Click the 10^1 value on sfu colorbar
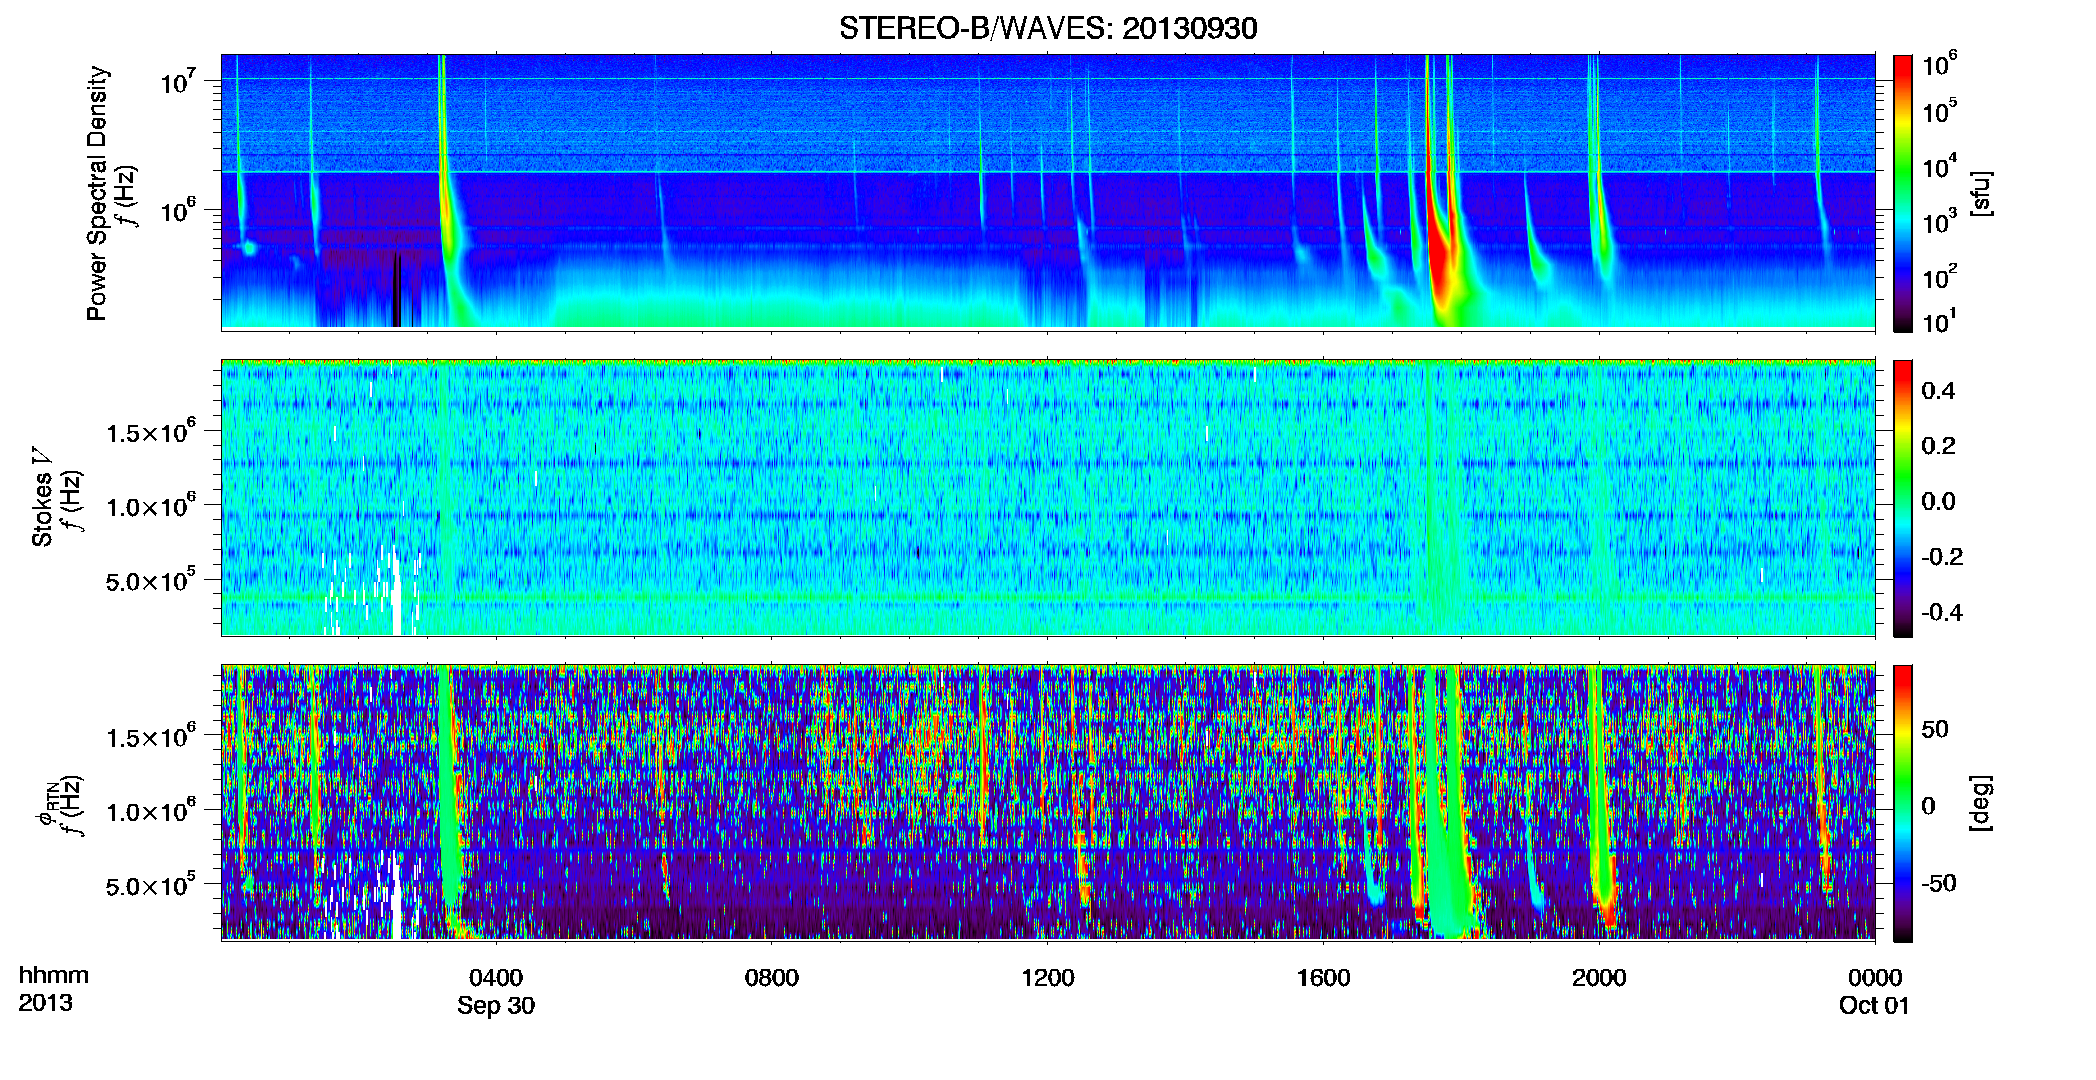The image size is (2096, 1080). coord(1939,321)
